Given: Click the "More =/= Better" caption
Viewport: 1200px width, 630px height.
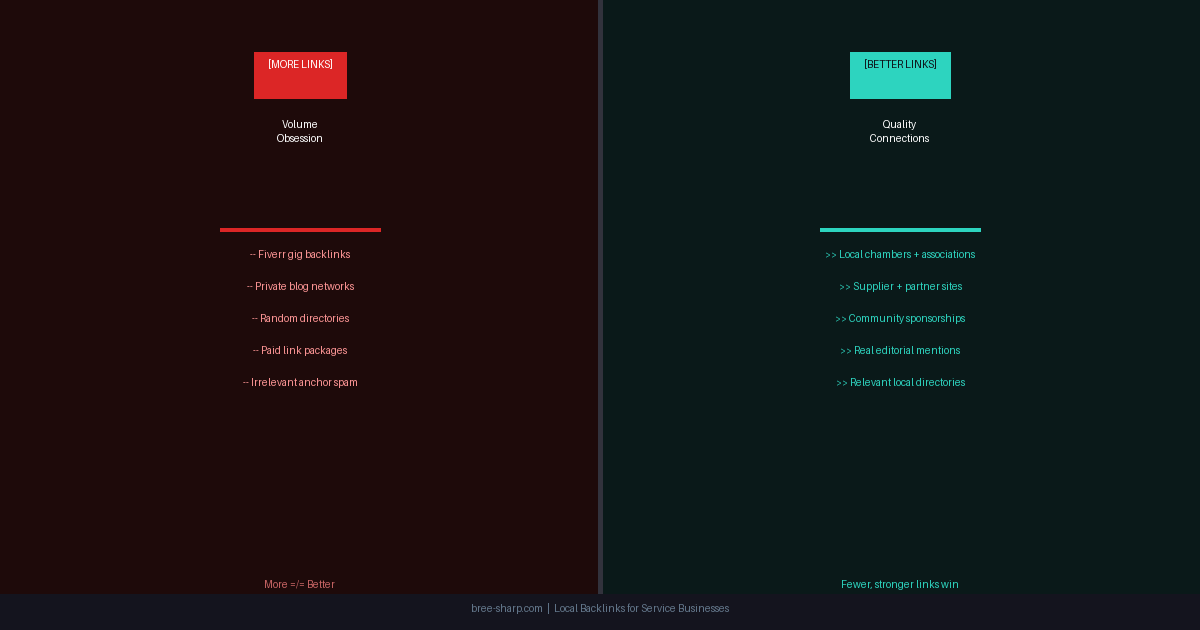Looking at the screenshot, I should (x=299, y=584).
